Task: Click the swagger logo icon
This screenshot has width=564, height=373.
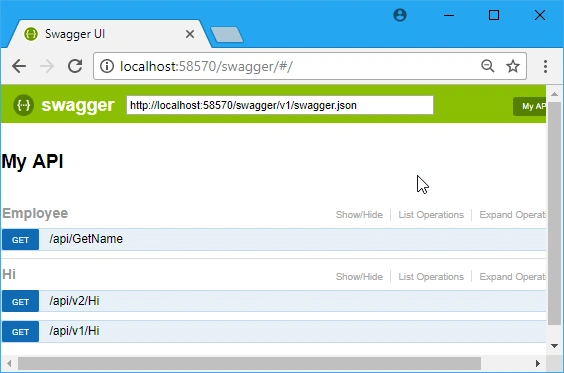Action: pos(24,105)
